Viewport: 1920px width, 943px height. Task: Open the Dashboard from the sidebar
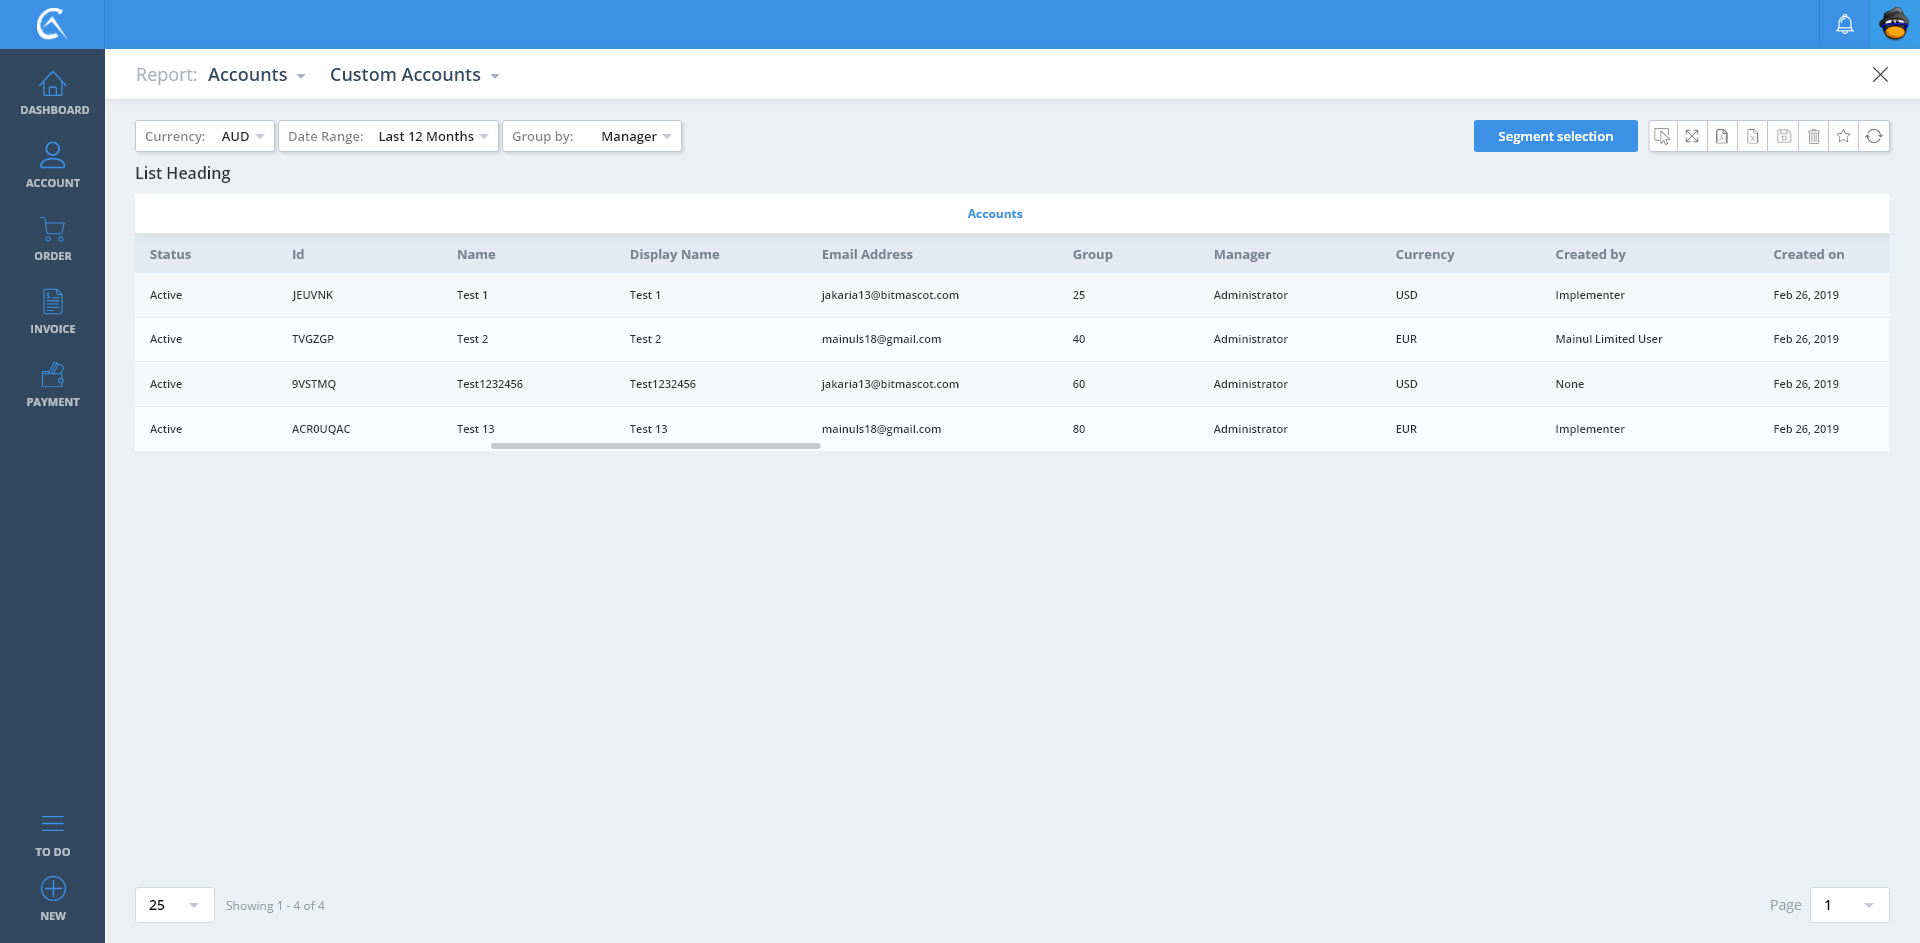click(53, 94)
